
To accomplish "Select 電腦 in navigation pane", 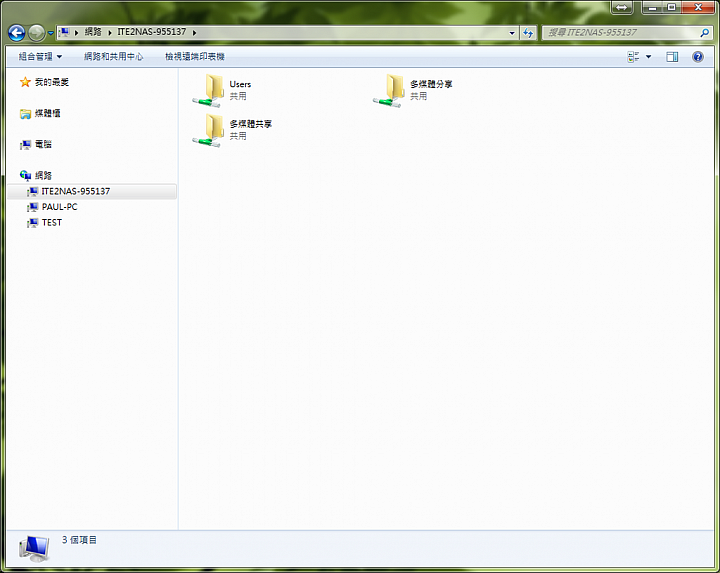I will point(43,144).
